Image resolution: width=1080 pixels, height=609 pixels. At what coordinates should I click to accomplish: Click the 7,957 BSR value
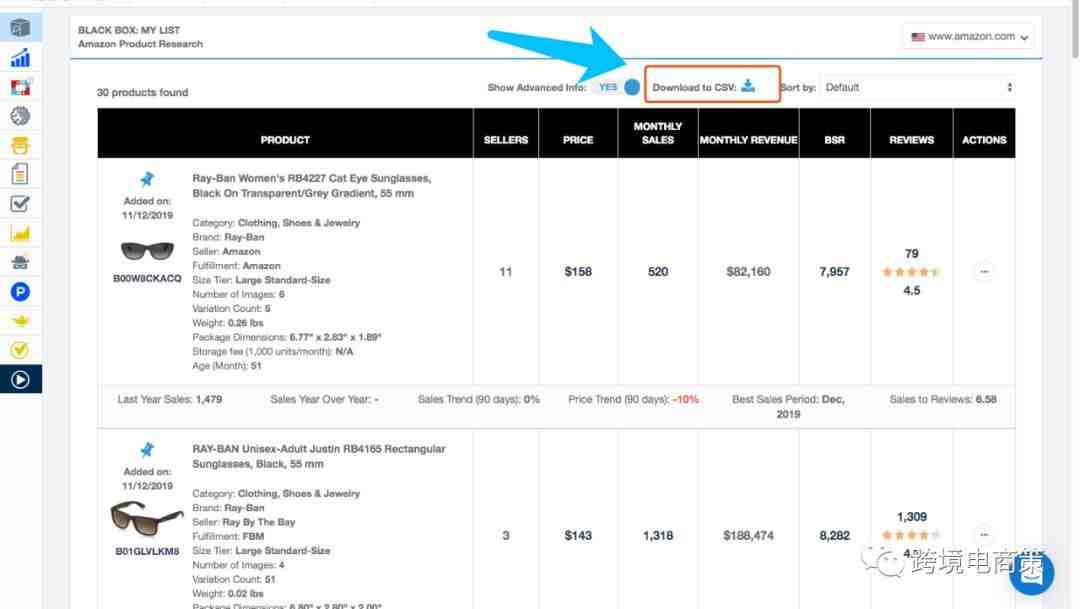(x=834, y=271)
